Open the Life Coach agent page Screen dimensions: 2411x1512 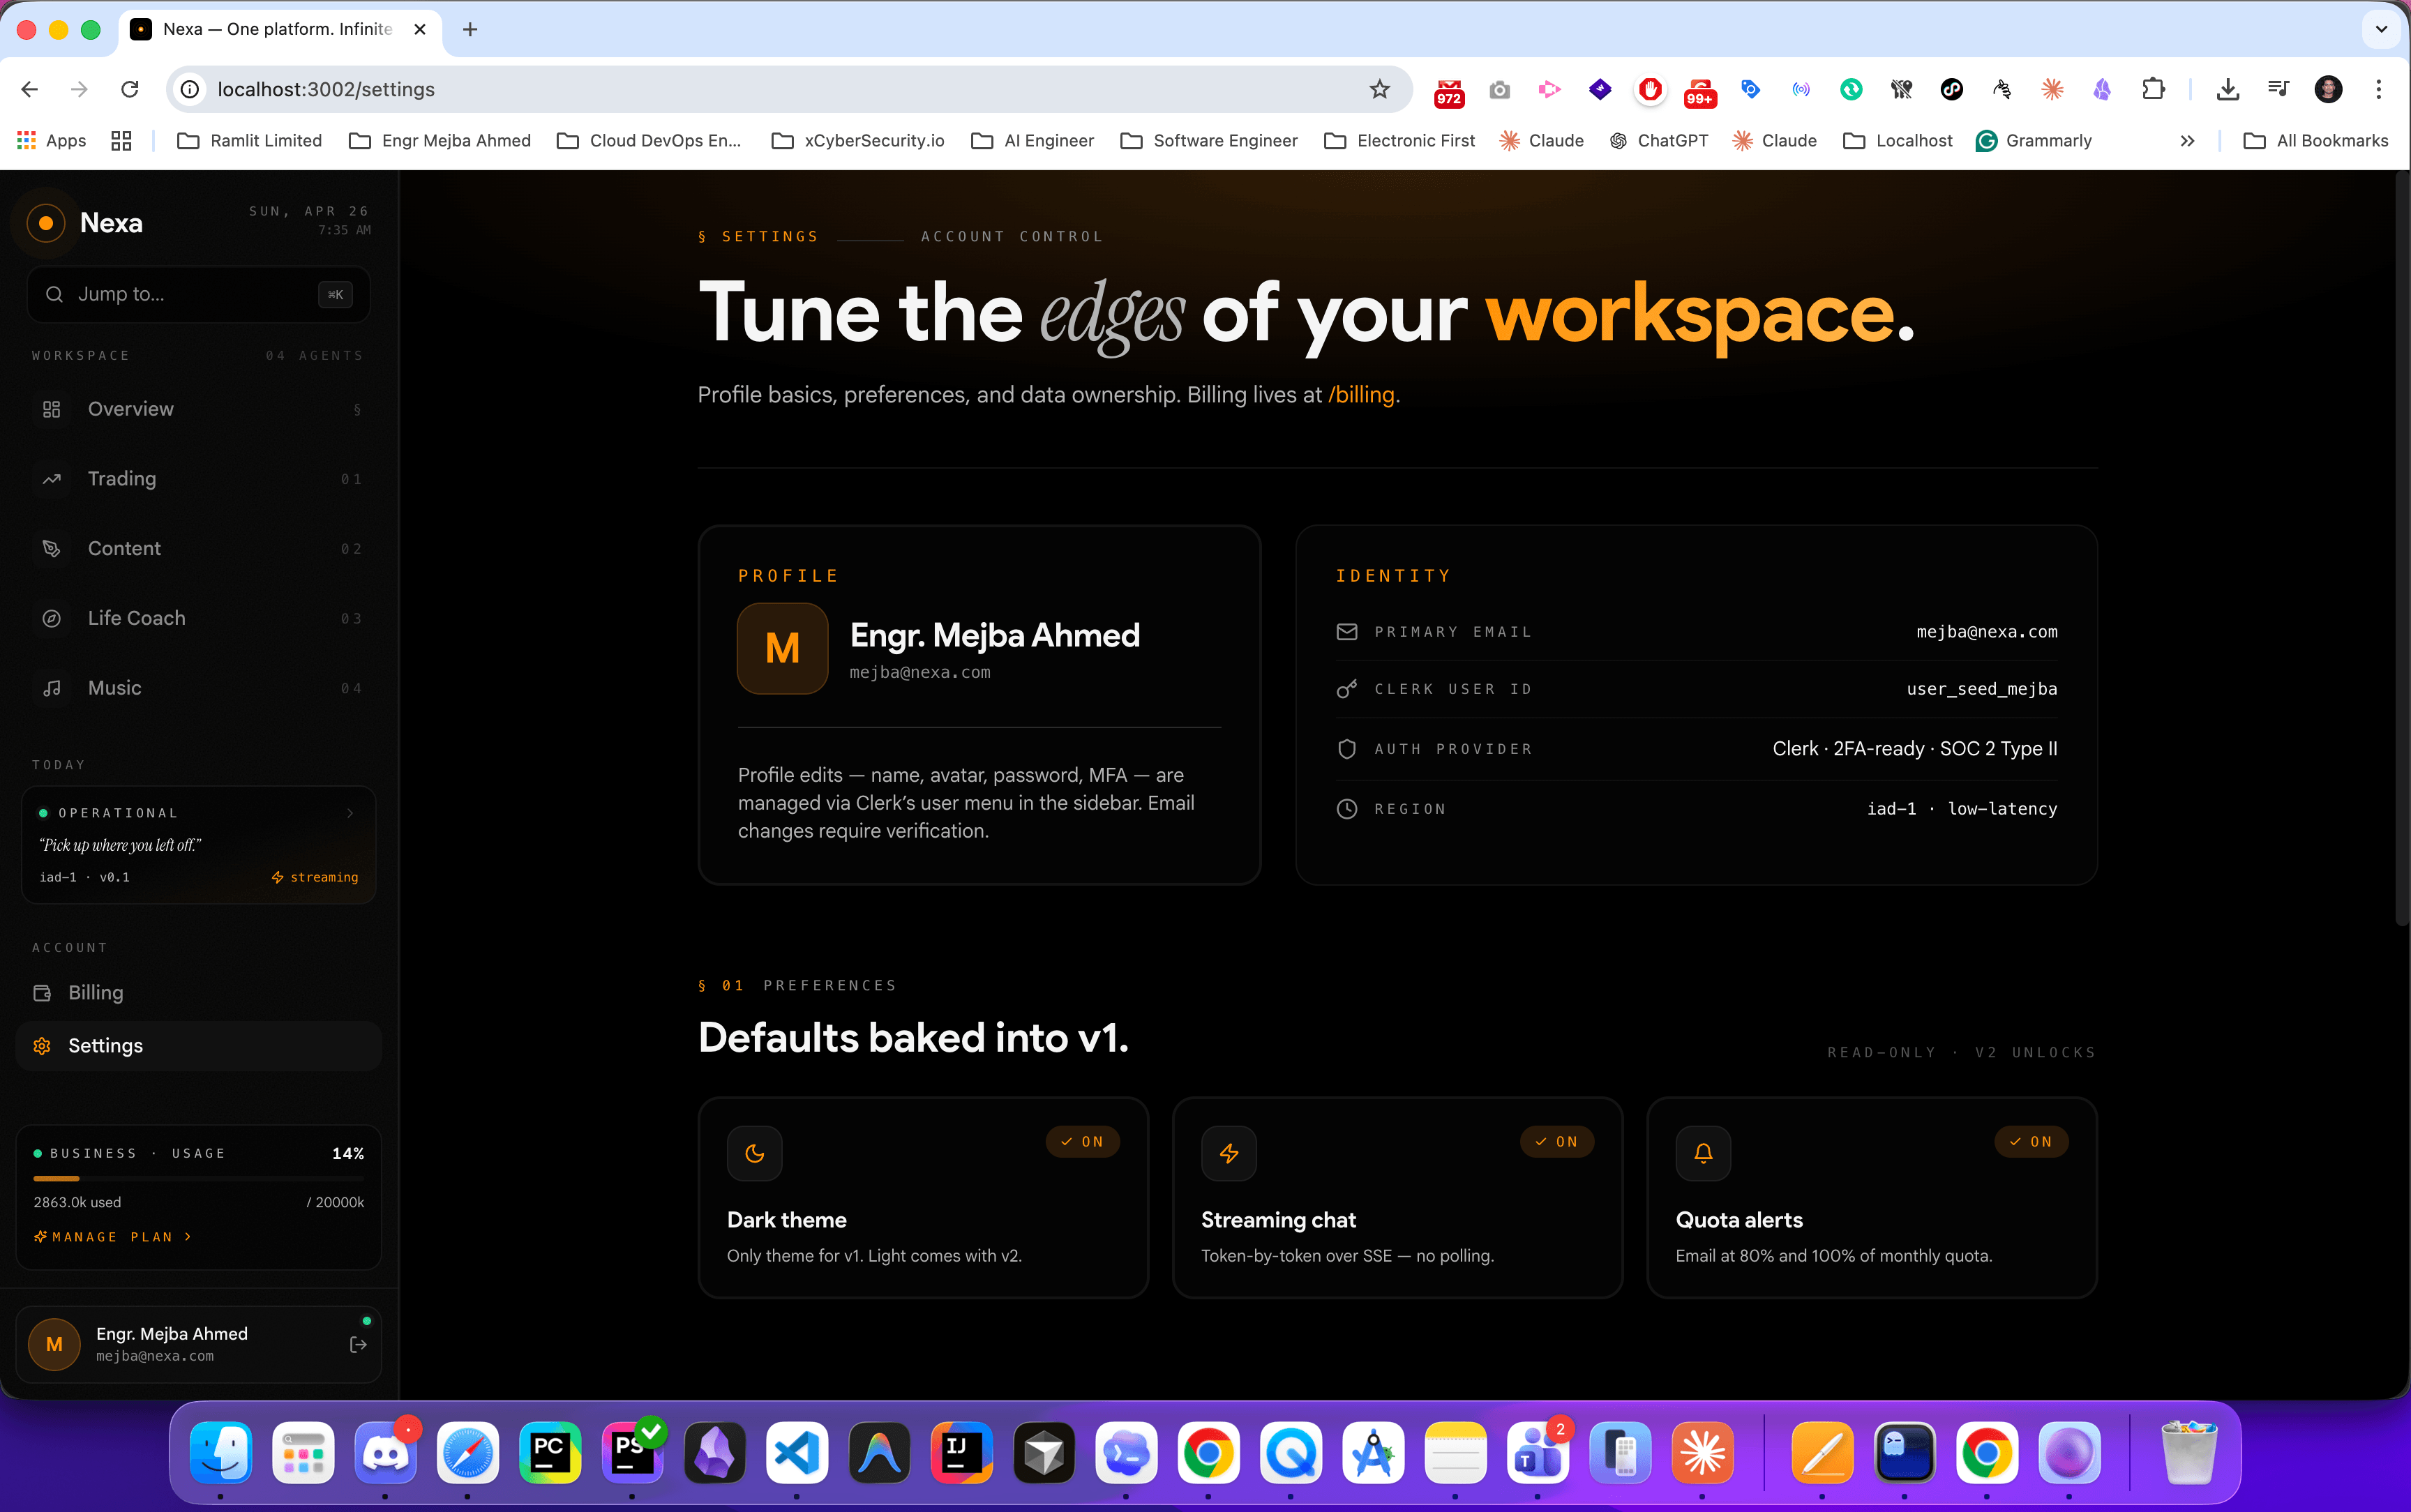199,618
